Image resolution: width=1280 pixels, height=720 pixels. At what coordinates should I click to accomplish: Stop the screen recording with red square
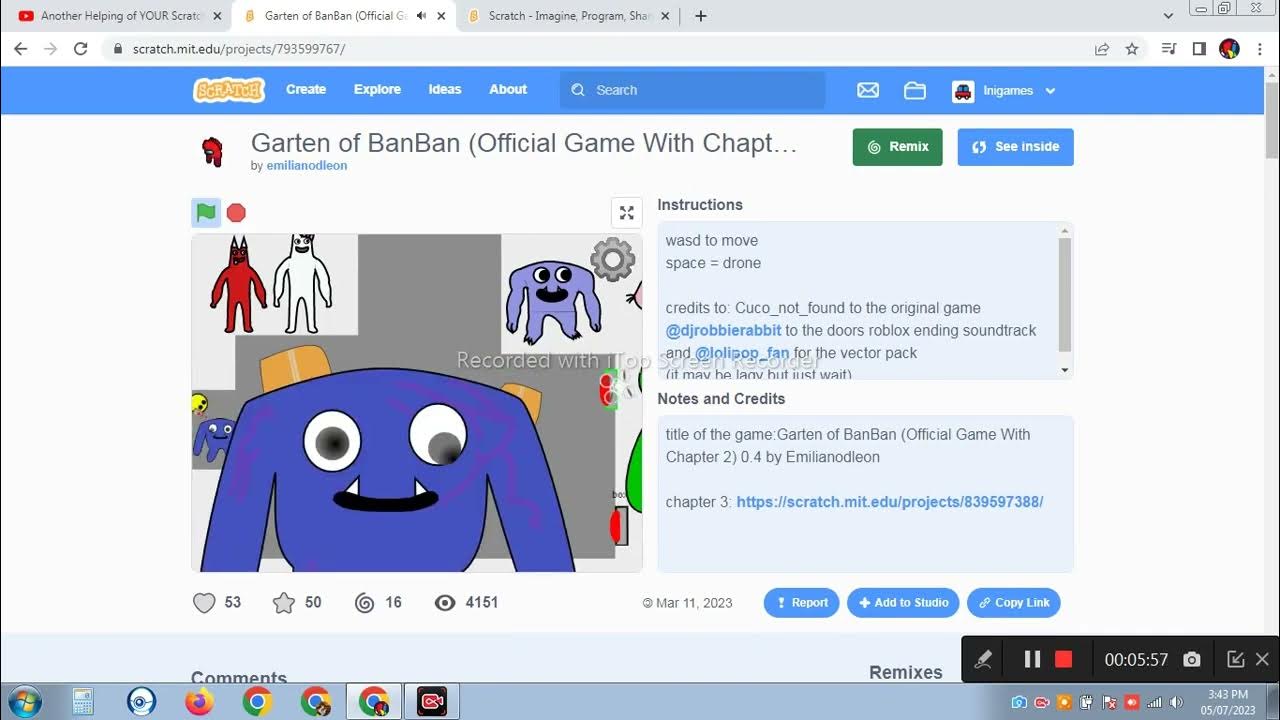tap(1064, 659)
